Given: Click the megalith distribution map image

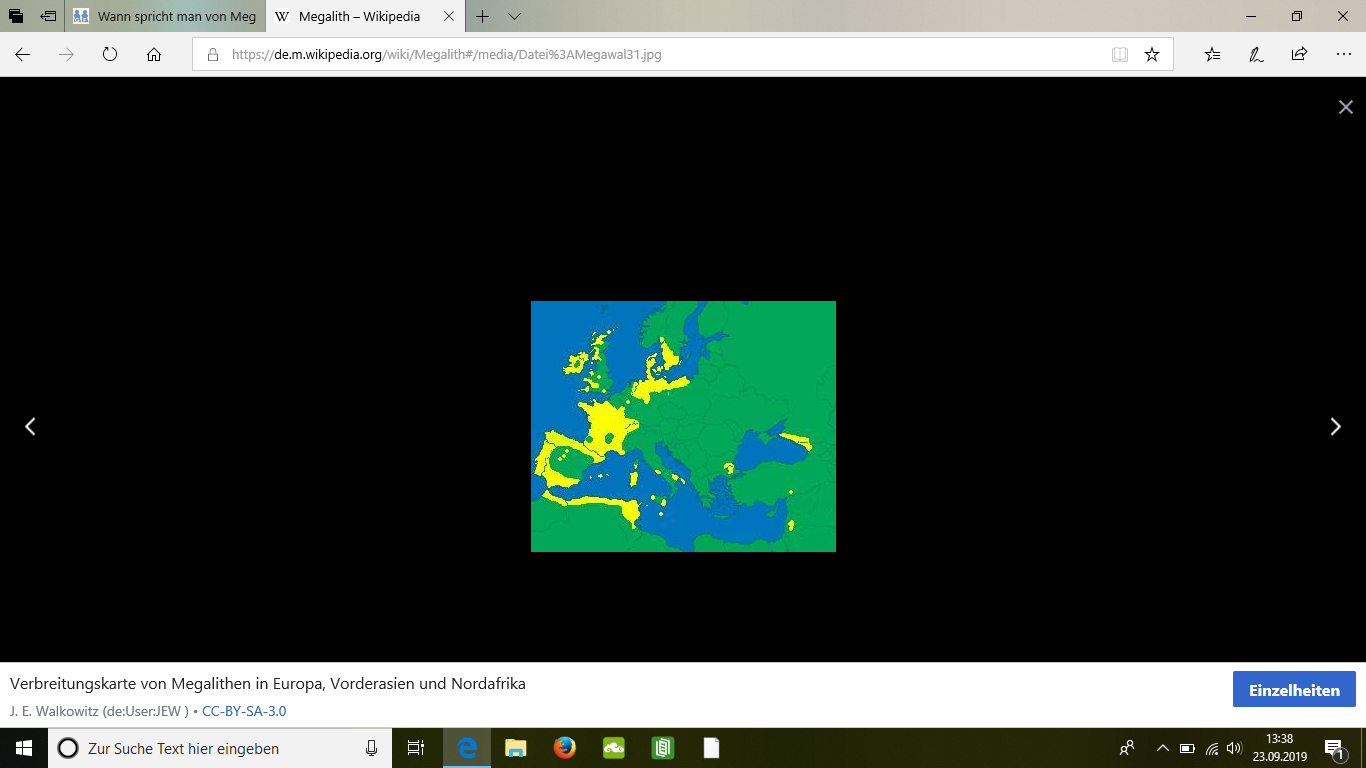Looking at the screenshot, I should tap(683, 426).
